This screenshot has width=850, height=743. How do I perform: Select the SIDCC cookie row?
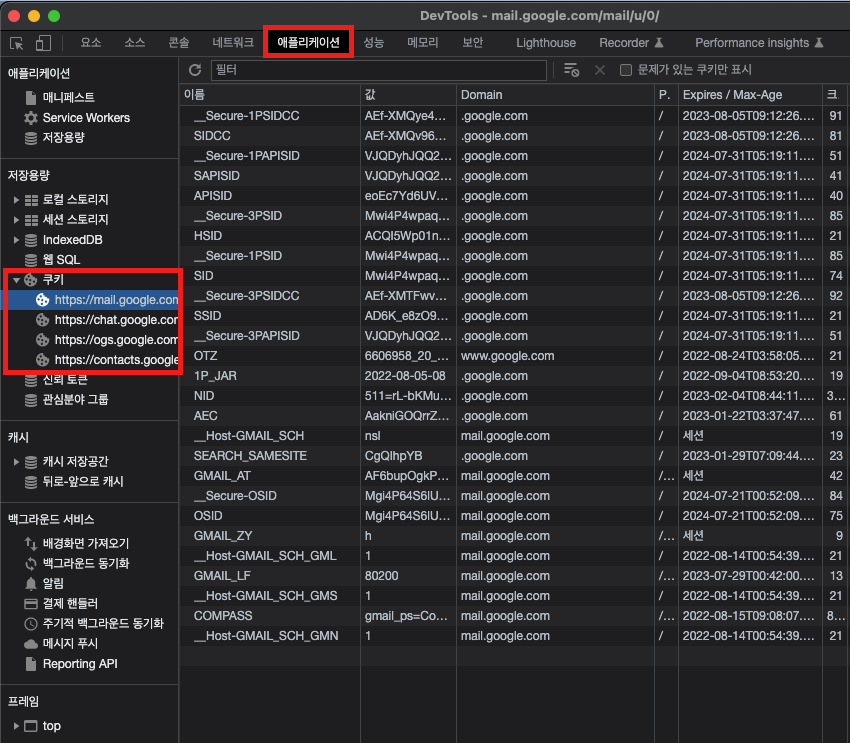click(x=514, y=136)
